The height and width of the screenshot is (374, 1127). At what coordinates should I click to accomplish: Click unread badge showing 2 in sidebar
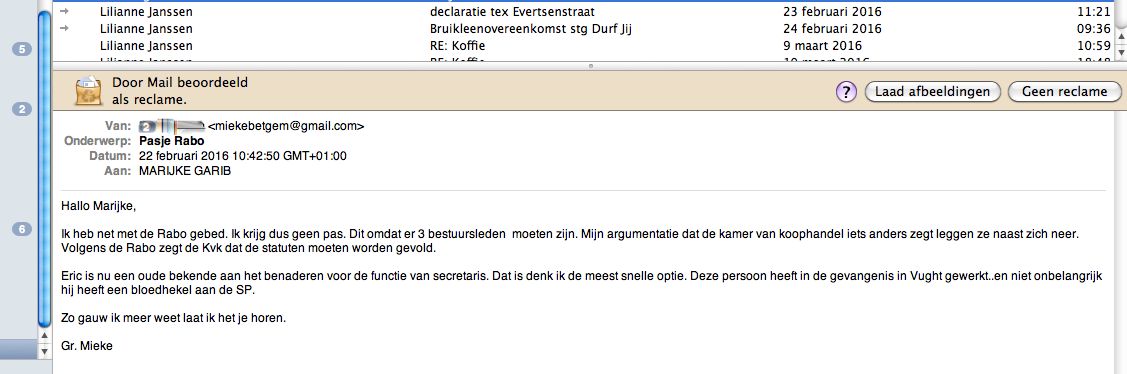point(22,109)
